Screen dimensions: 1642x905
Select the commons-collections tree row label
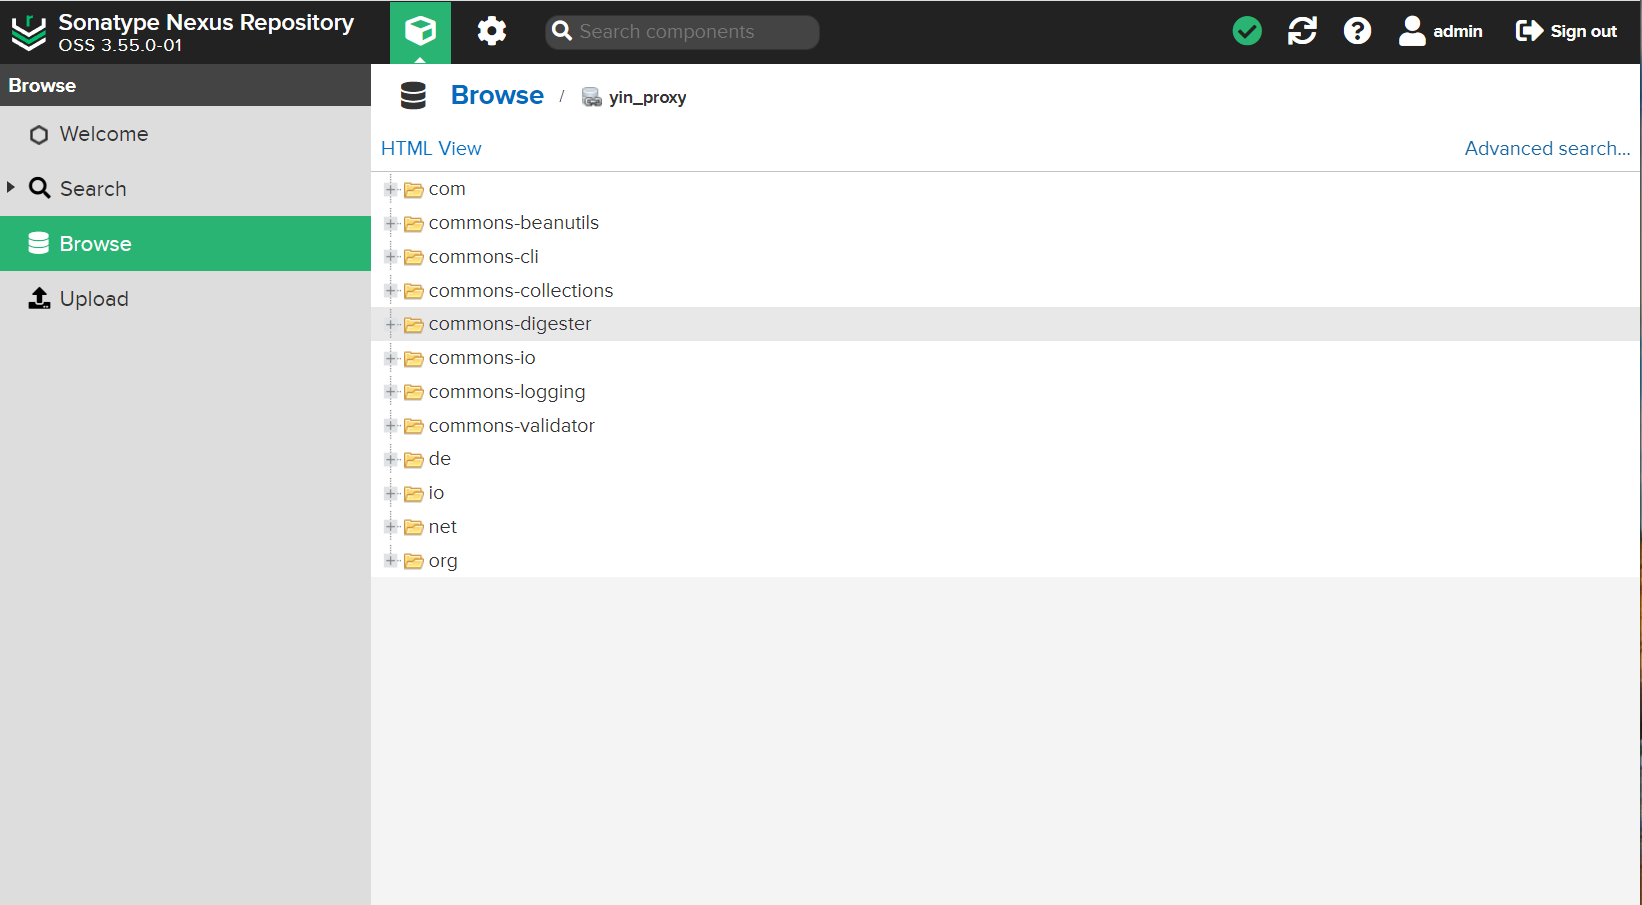point(521,291)
